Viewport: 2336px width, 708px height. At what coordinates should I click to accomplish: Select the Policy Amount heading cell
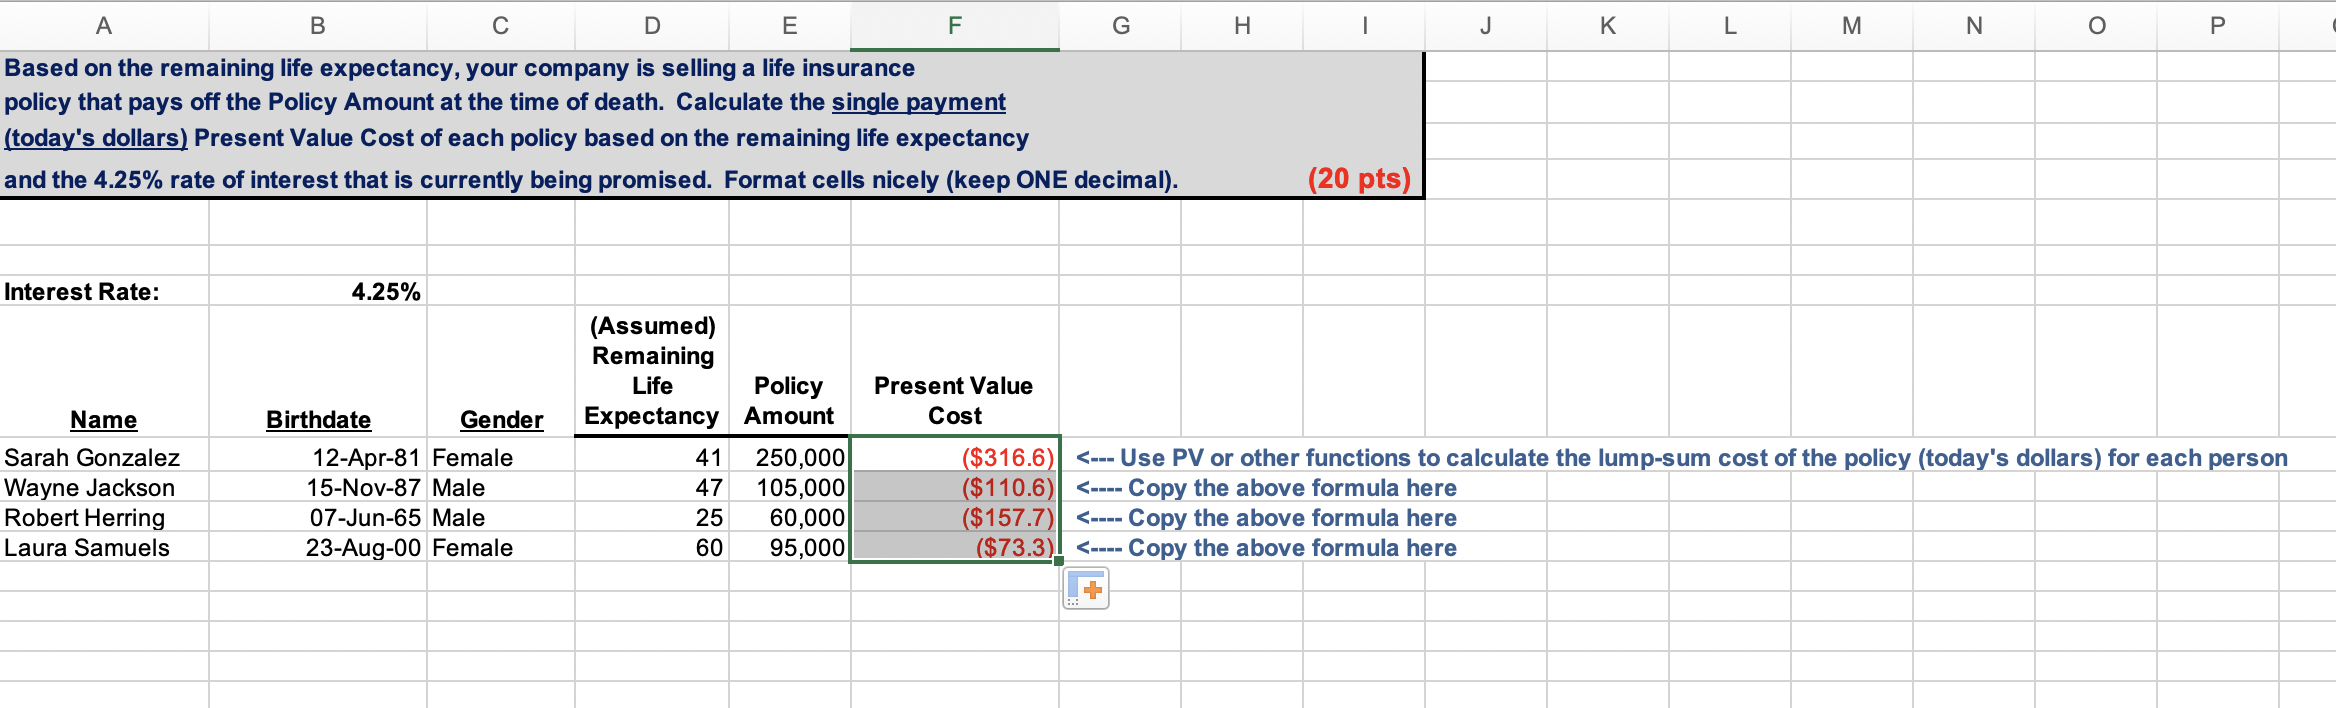click(790, 371)
